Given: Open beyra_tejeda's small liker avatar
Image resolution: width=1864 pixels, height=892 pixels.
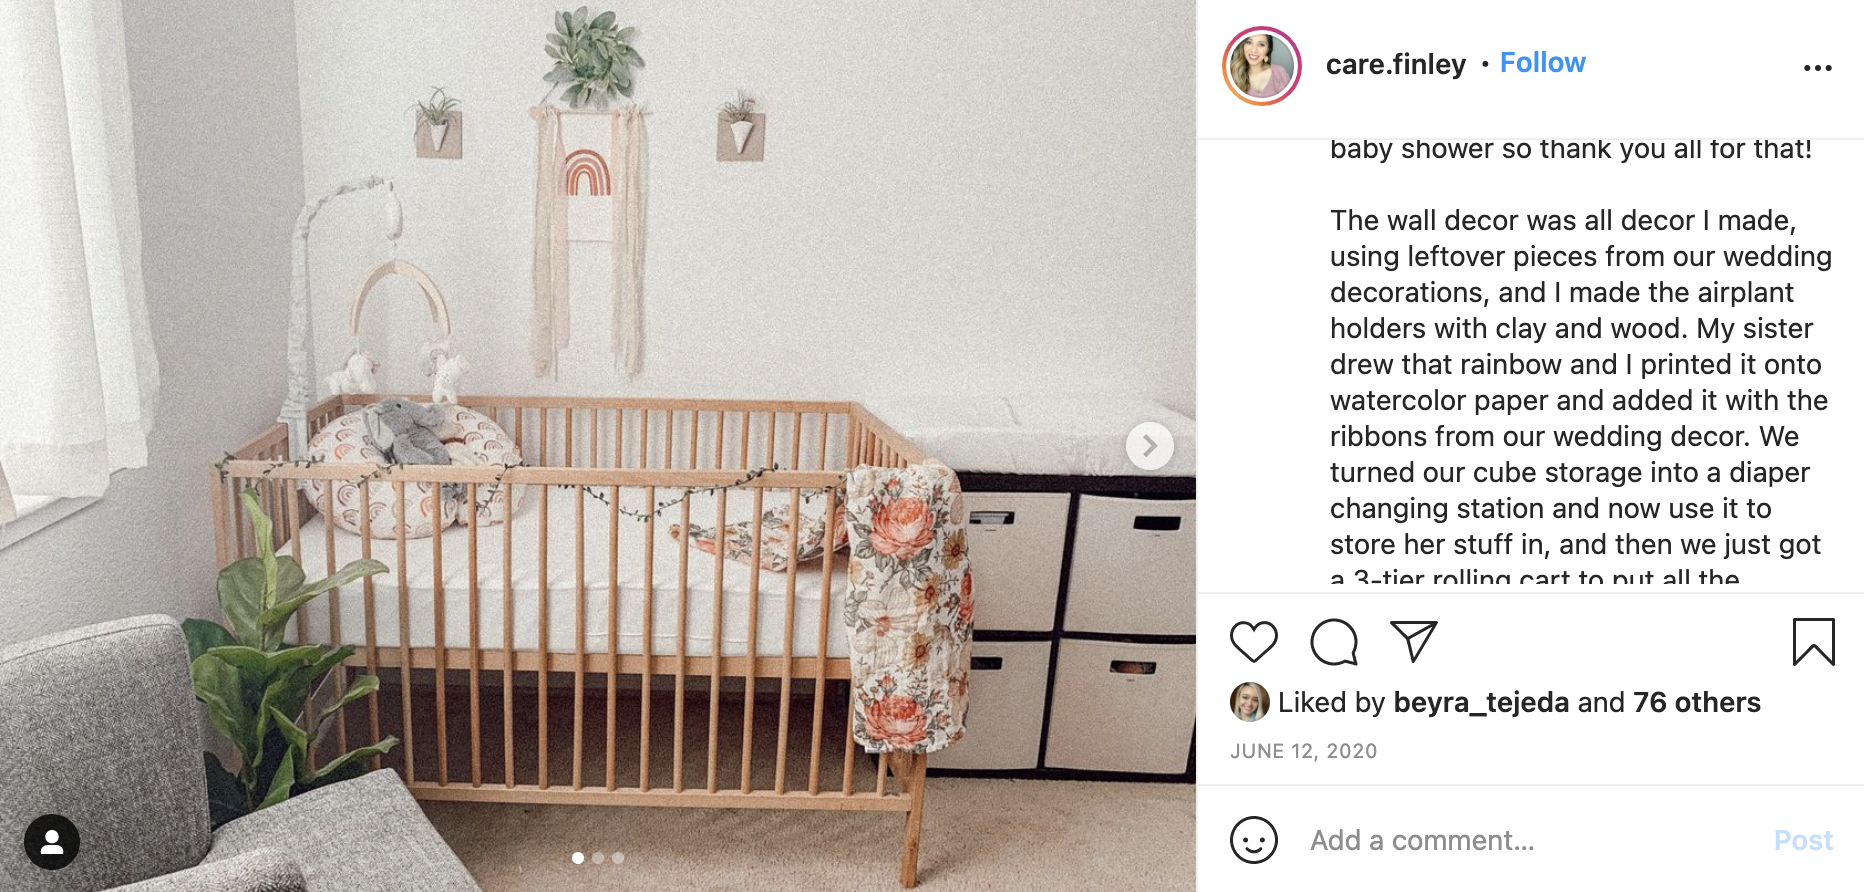Looking at the screenshot, I should 1249,702.
